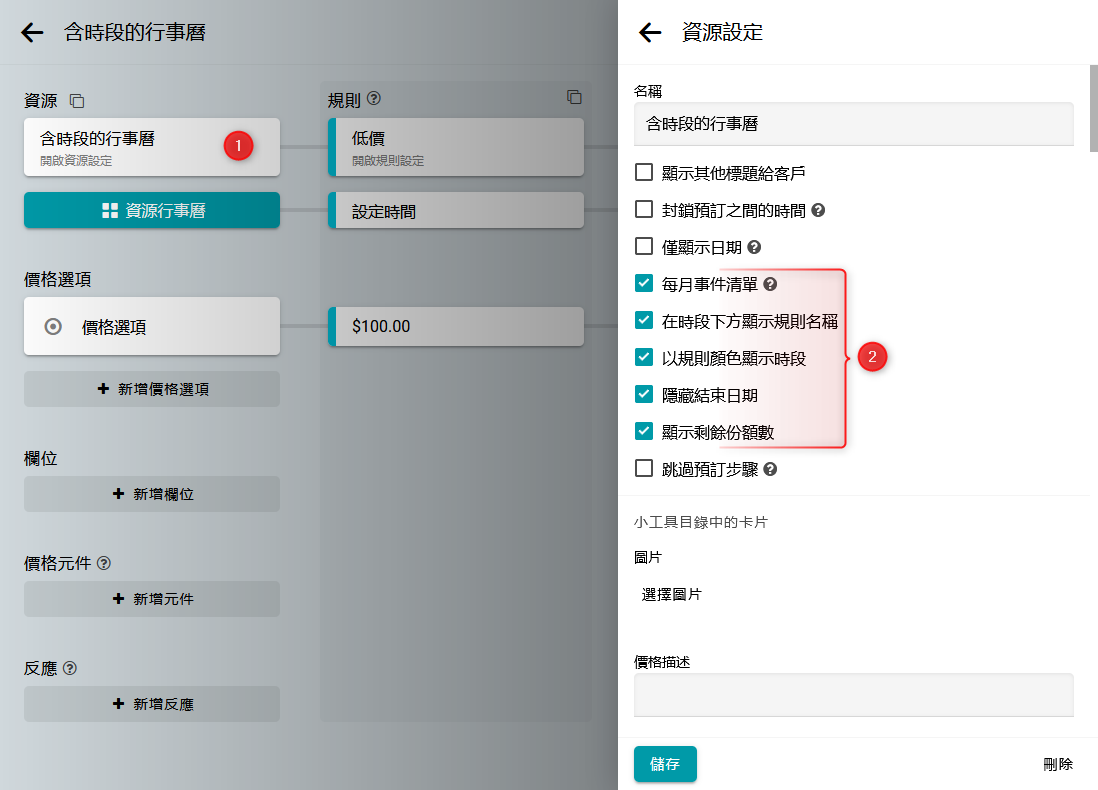Click the copy icon next to 資源
Image resolution: width=1098 pixels, height=790 pixels.
tap(77, 101)
